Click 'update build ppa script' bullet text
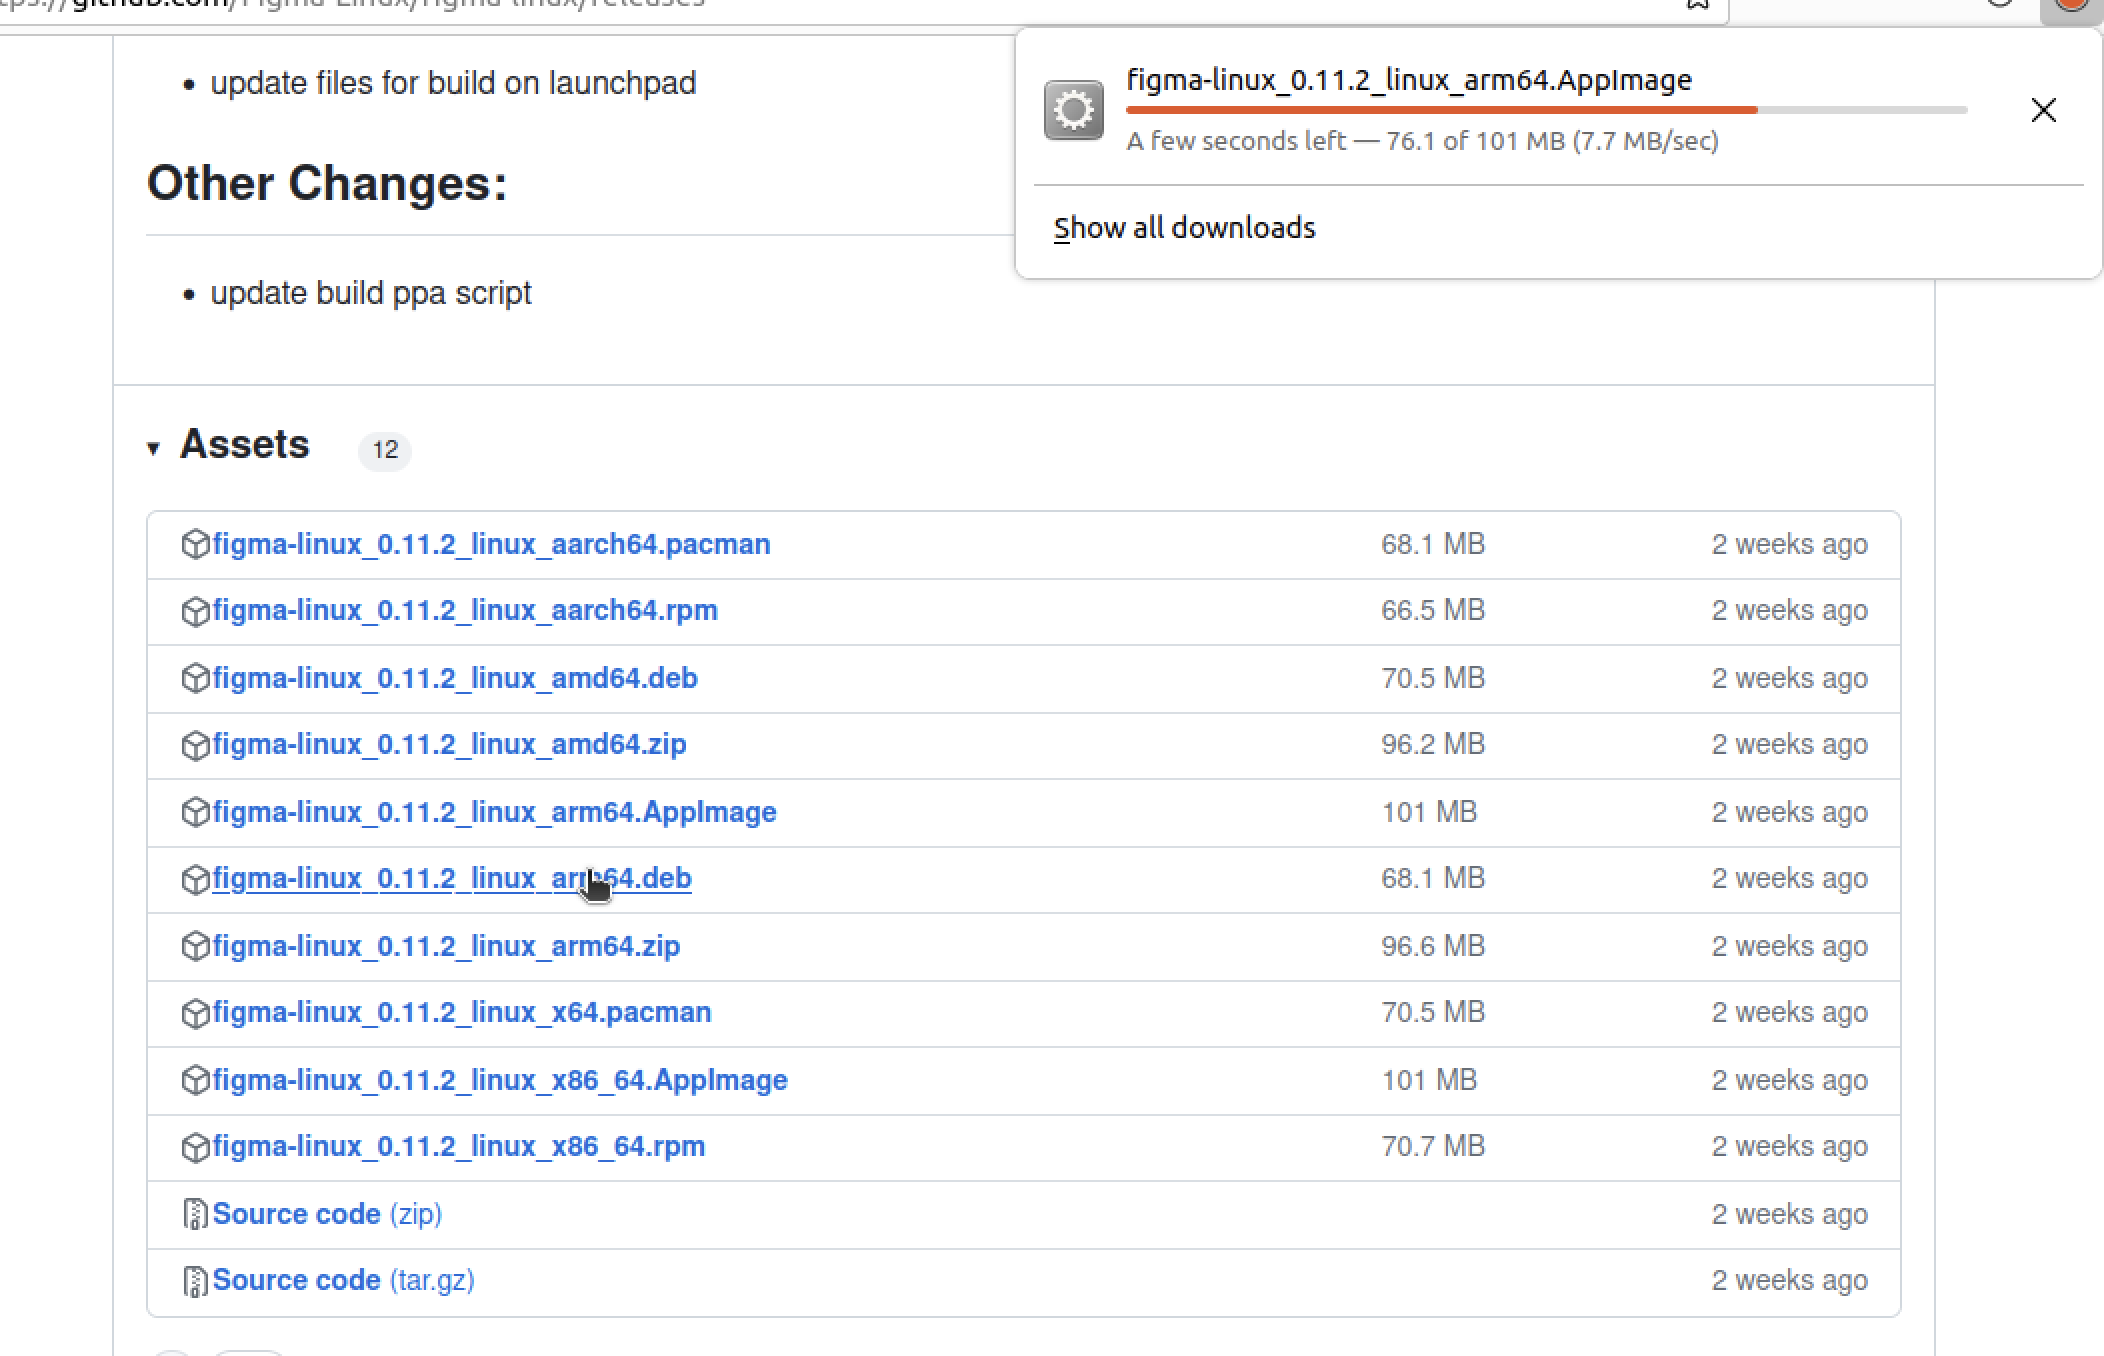Viewport: 2104px width, 1356px height. click(x=371, y=294)
